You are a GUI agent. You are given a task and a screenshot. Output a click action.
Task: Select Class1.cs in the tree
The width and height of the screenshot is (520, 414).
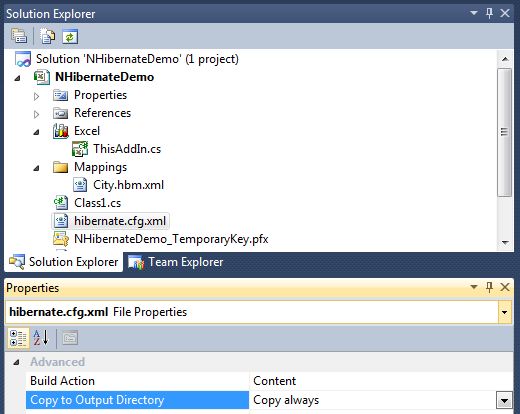pos(97,203)
